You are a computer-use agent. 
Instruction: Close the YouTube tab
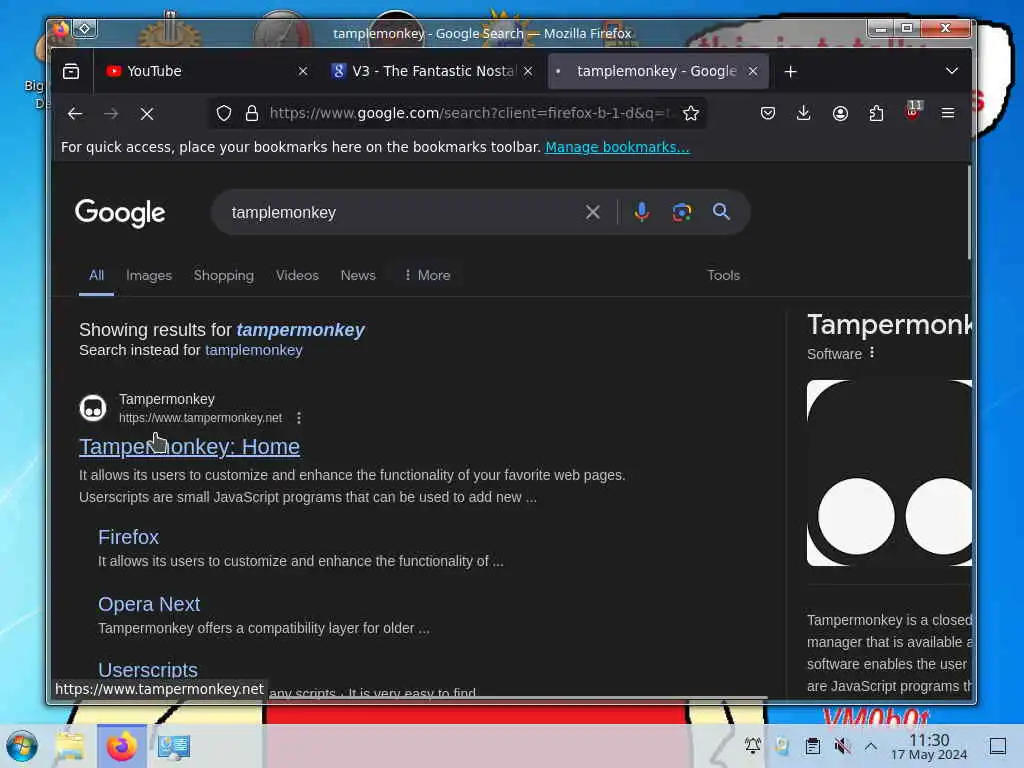[303, 71]
